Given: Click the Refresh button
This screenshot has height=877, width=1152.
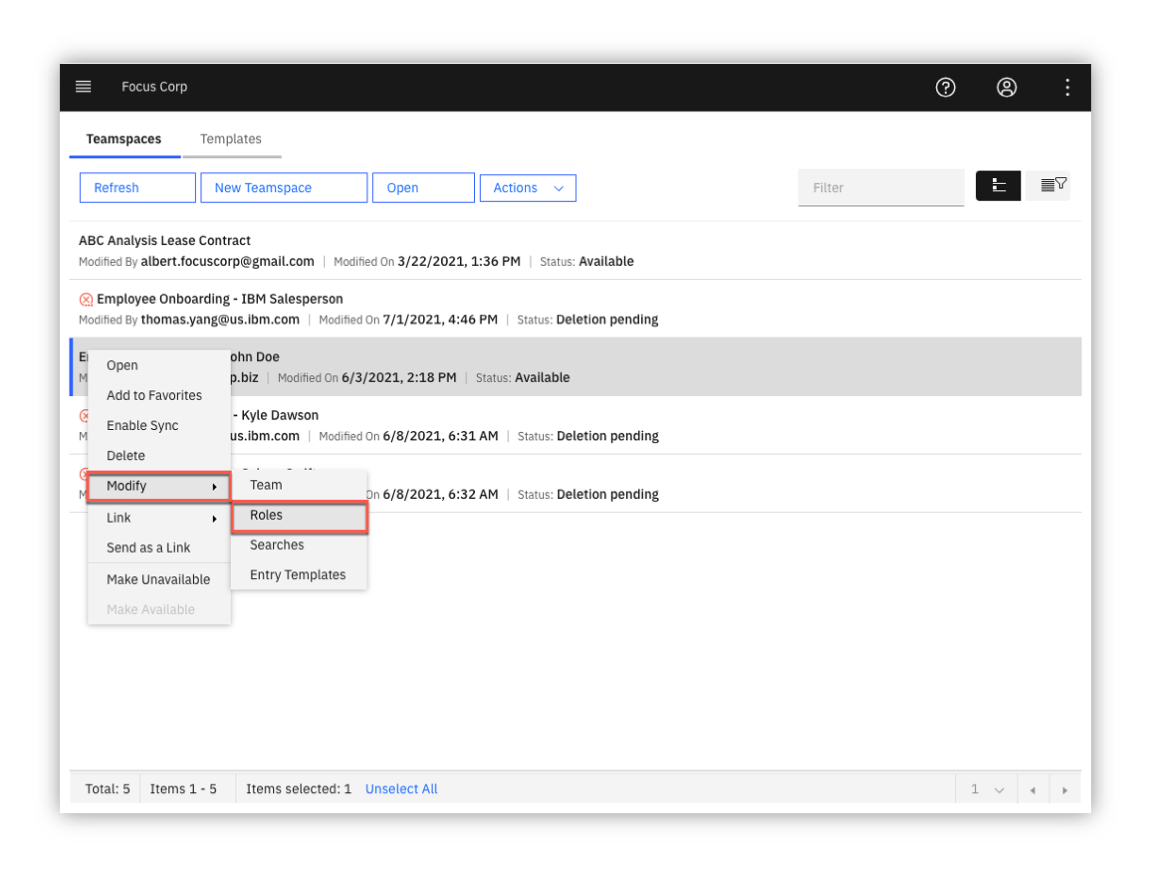Looking at the screenshot, I should coord(137,187).
